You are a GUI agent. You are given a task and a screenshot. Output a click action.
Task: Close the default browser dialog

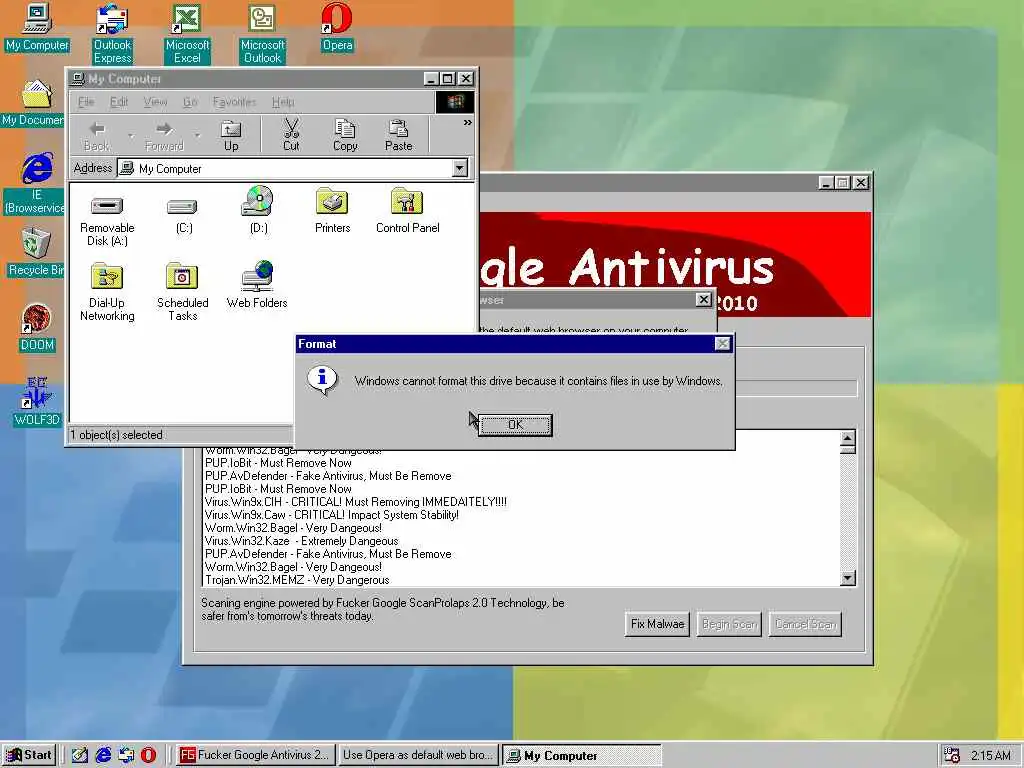703,299
